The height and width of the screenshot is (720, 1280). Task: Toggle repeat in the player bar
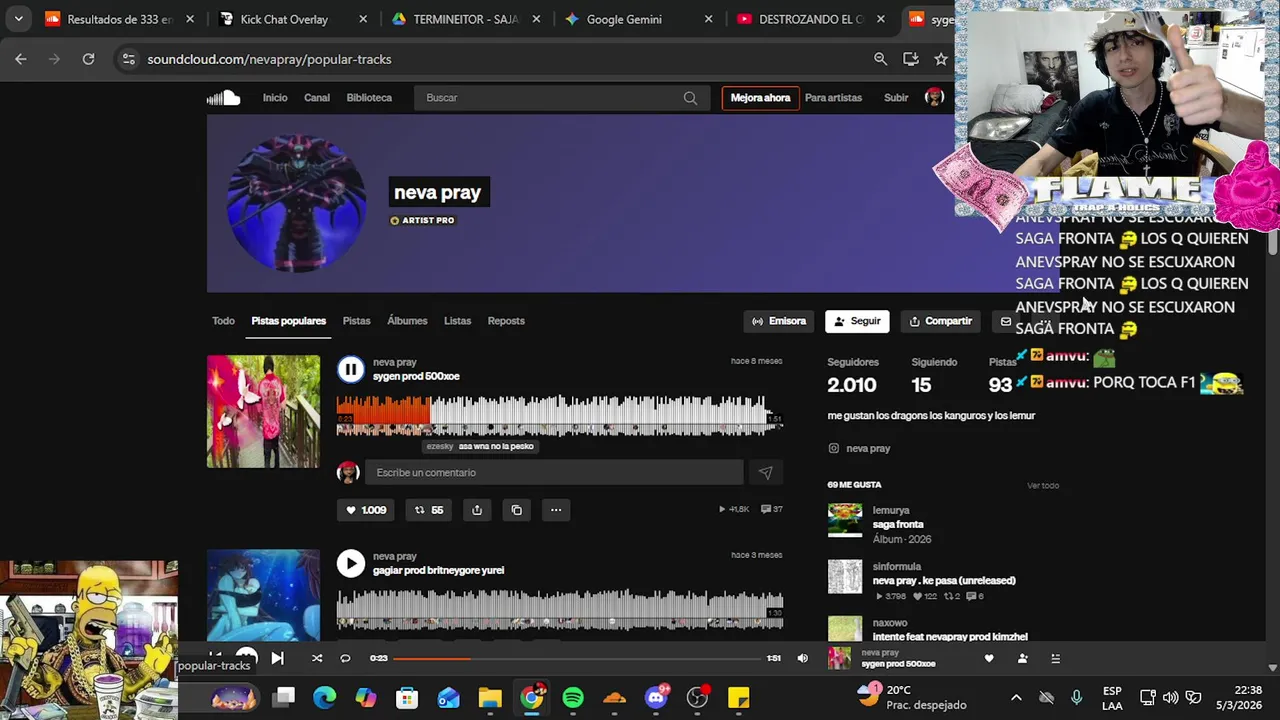(x=345, y=658)
